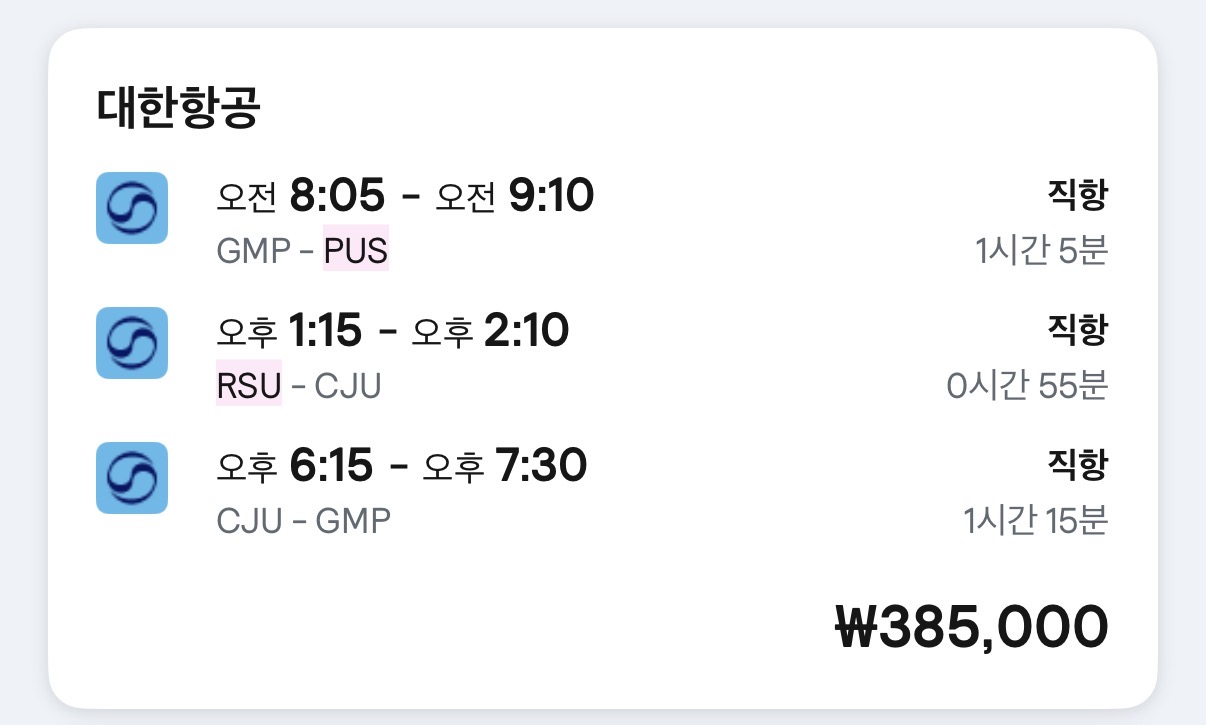Open the 대한항공 airline heading
This screenshot has height=725, width=1206.
(179, 109)
